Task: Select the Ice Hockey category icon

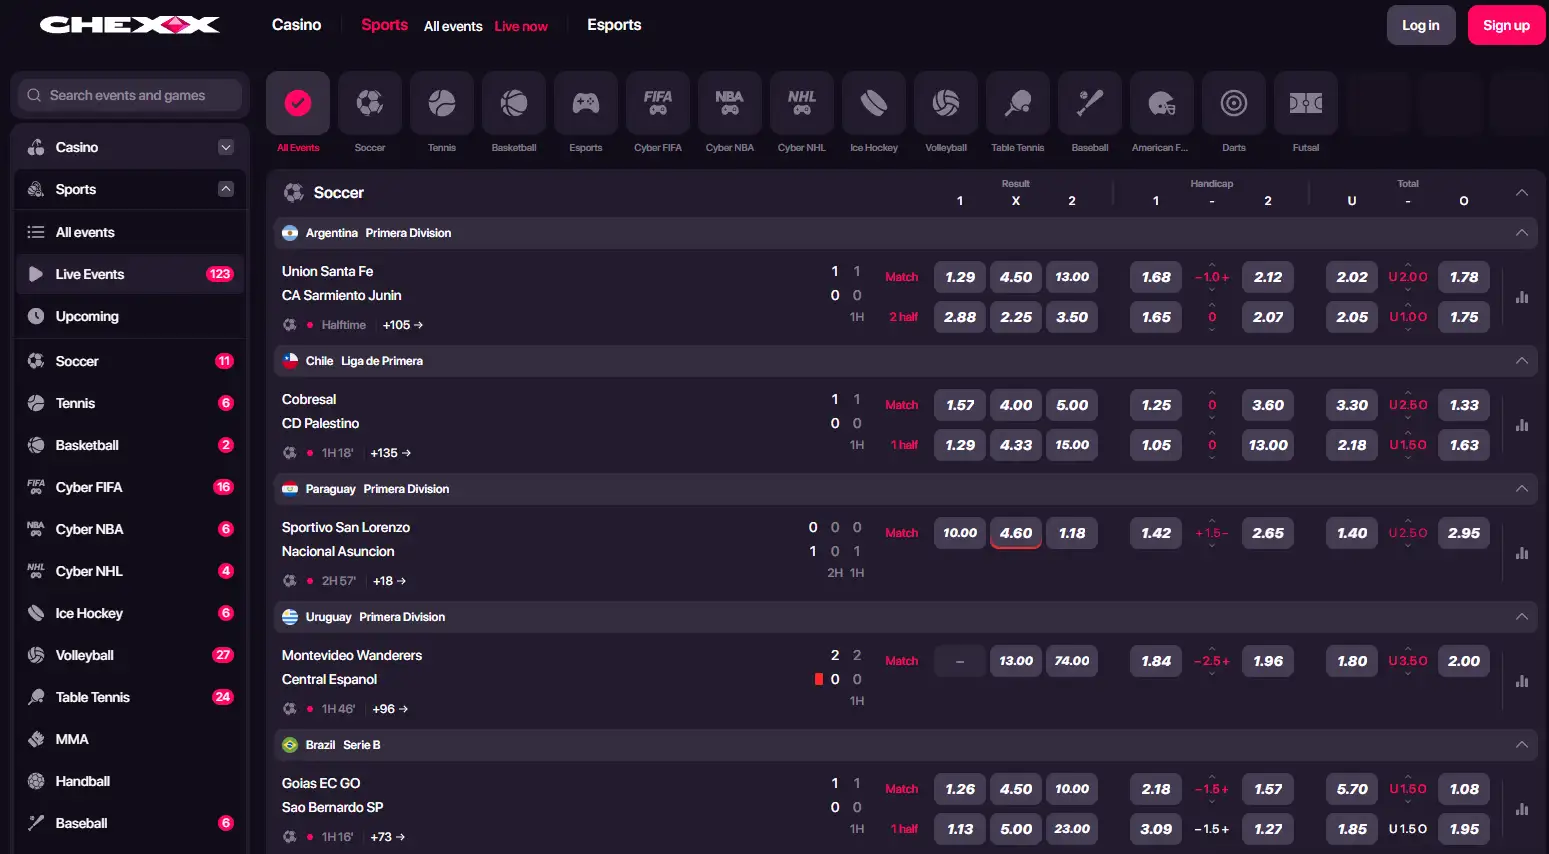Action: pyautogui.click(x=874, y=103)
